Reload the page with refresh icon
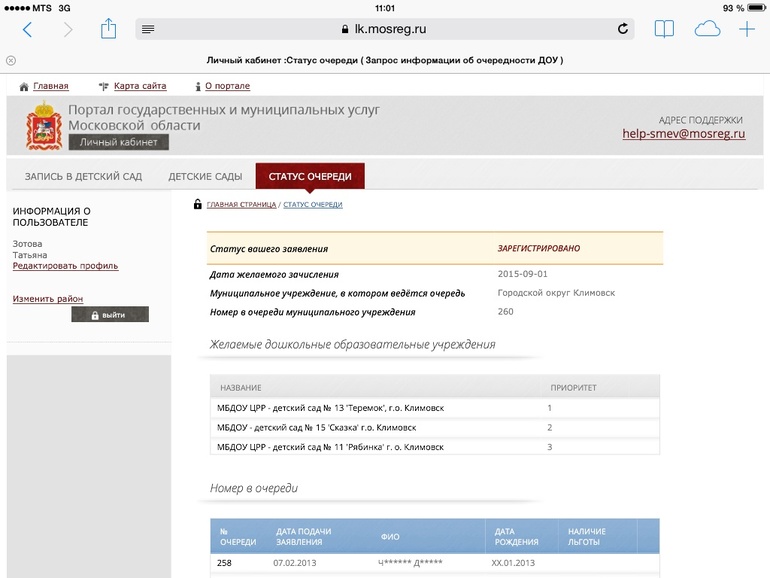770x578 pixels. [x=623, y=30]
